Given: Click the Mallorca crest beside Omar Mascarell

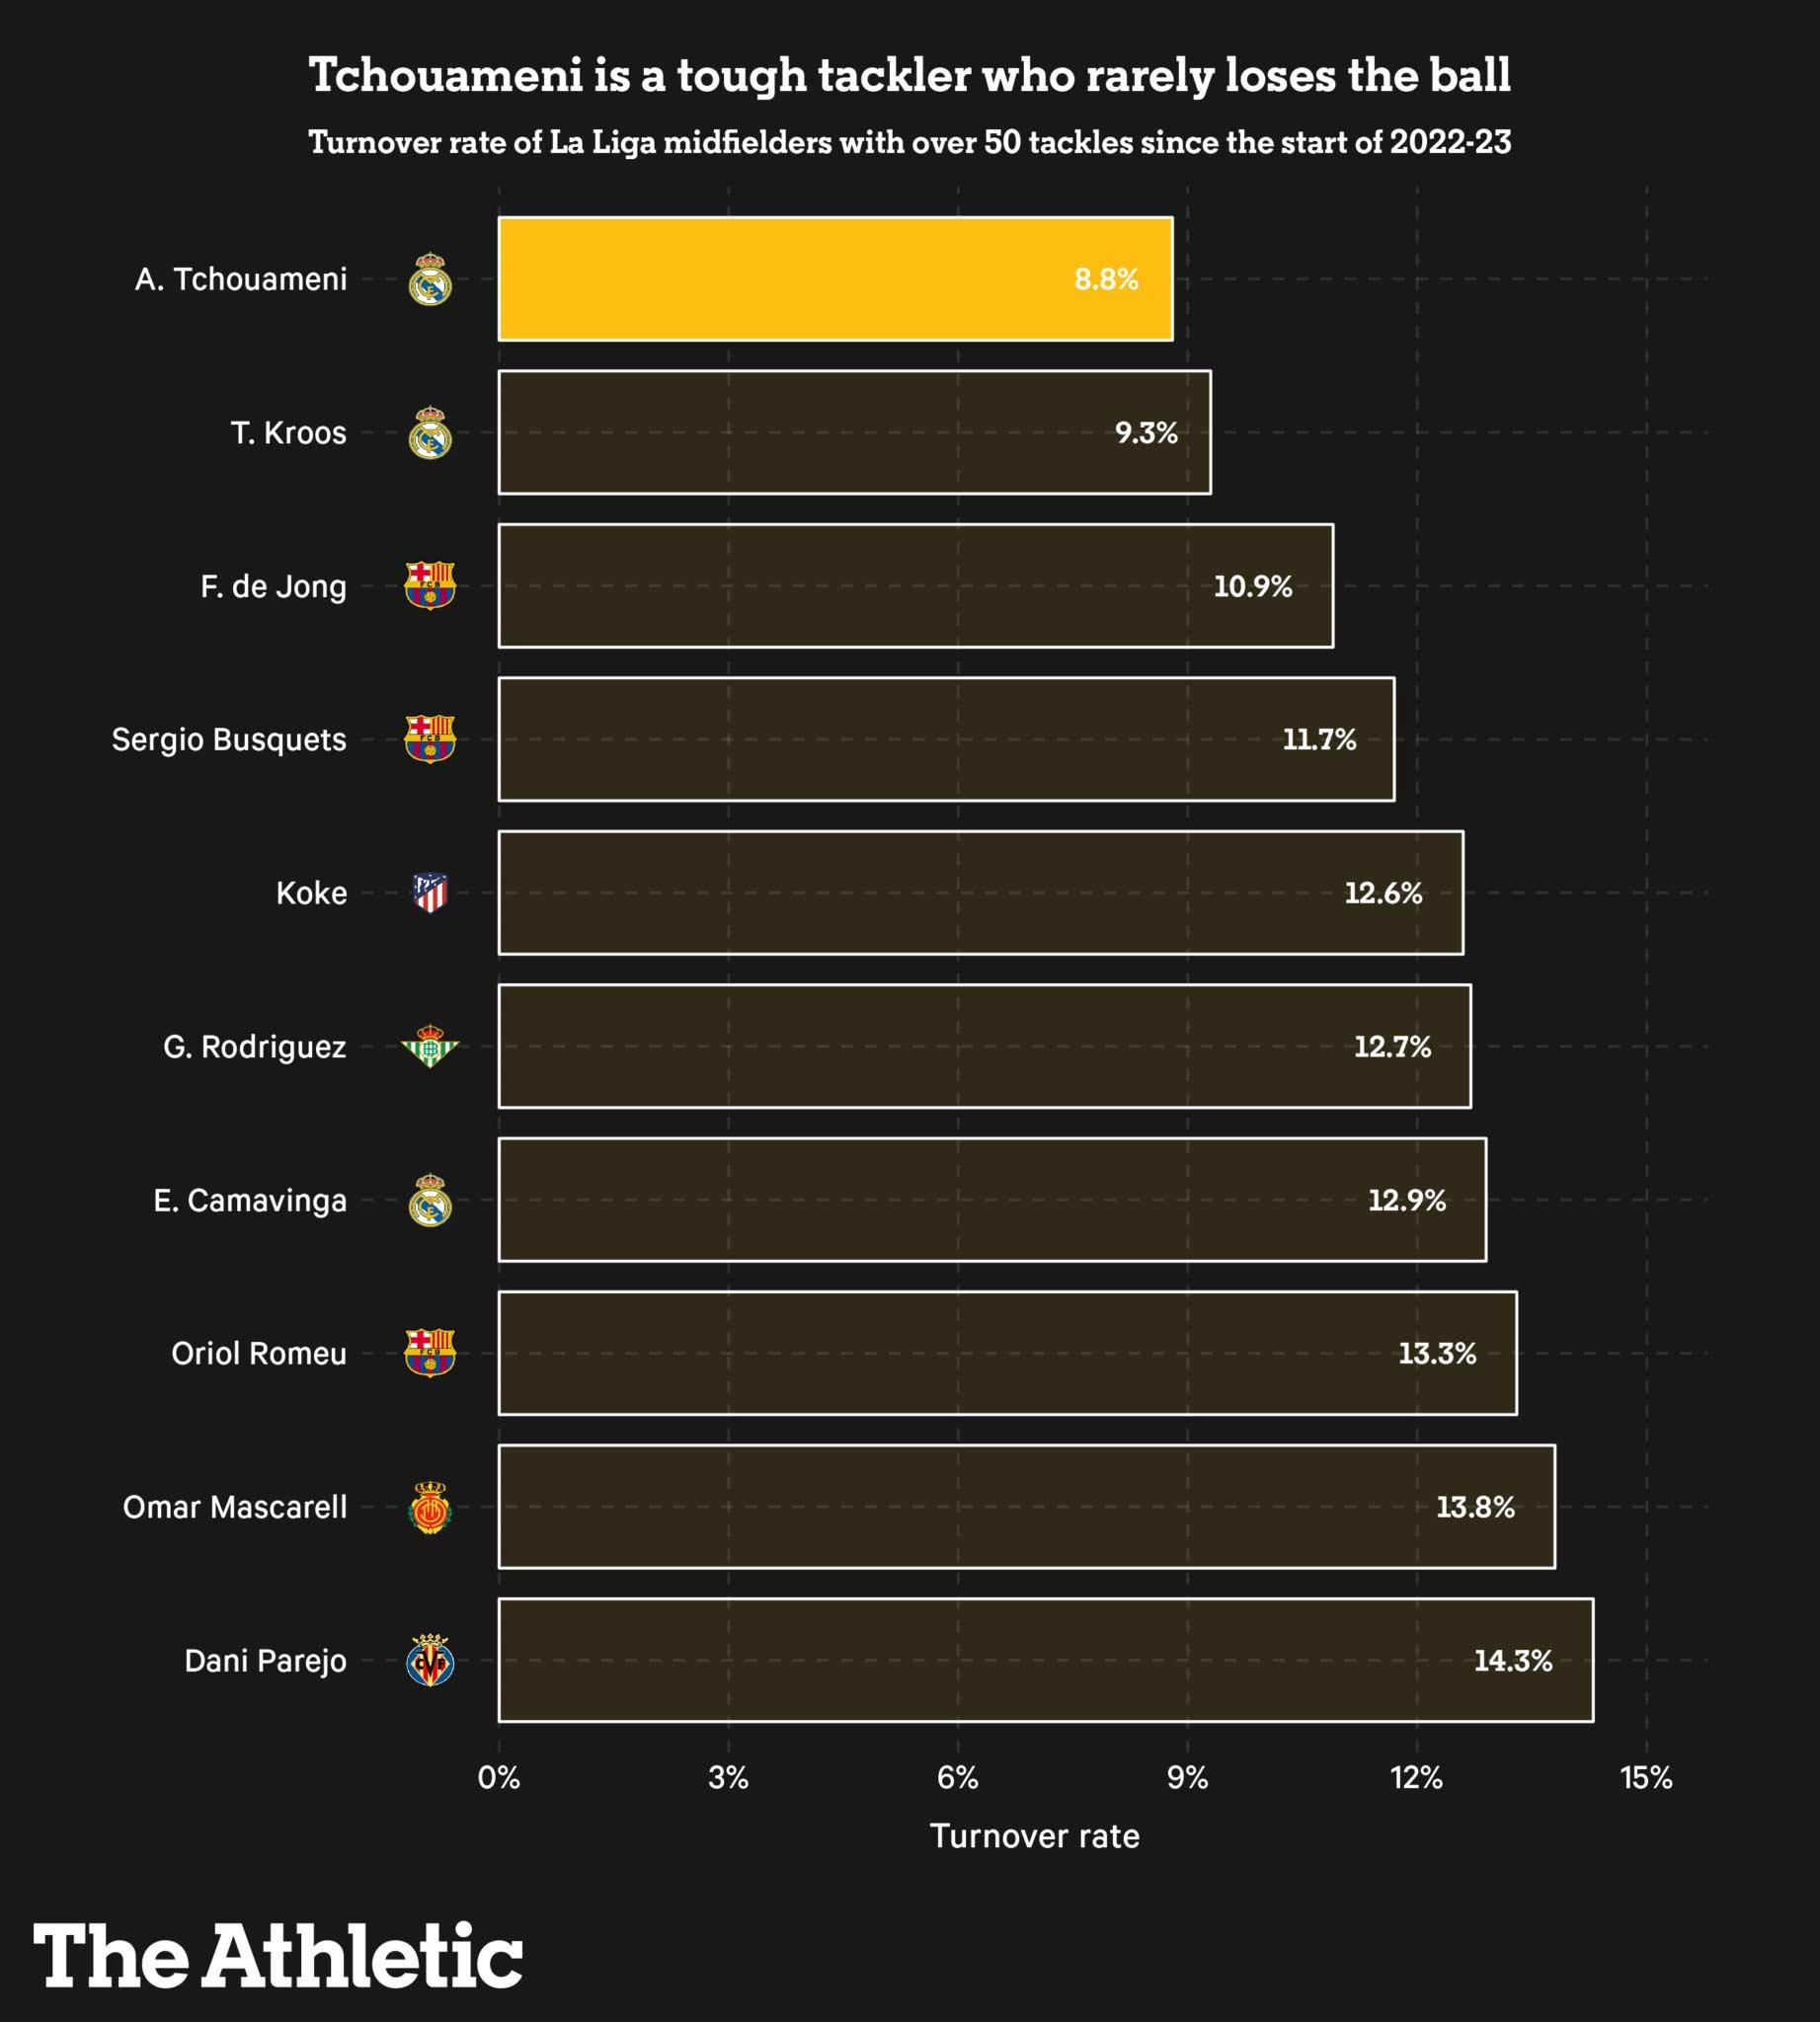Looking at the screenshot, I should click(x=430, y=1507).
